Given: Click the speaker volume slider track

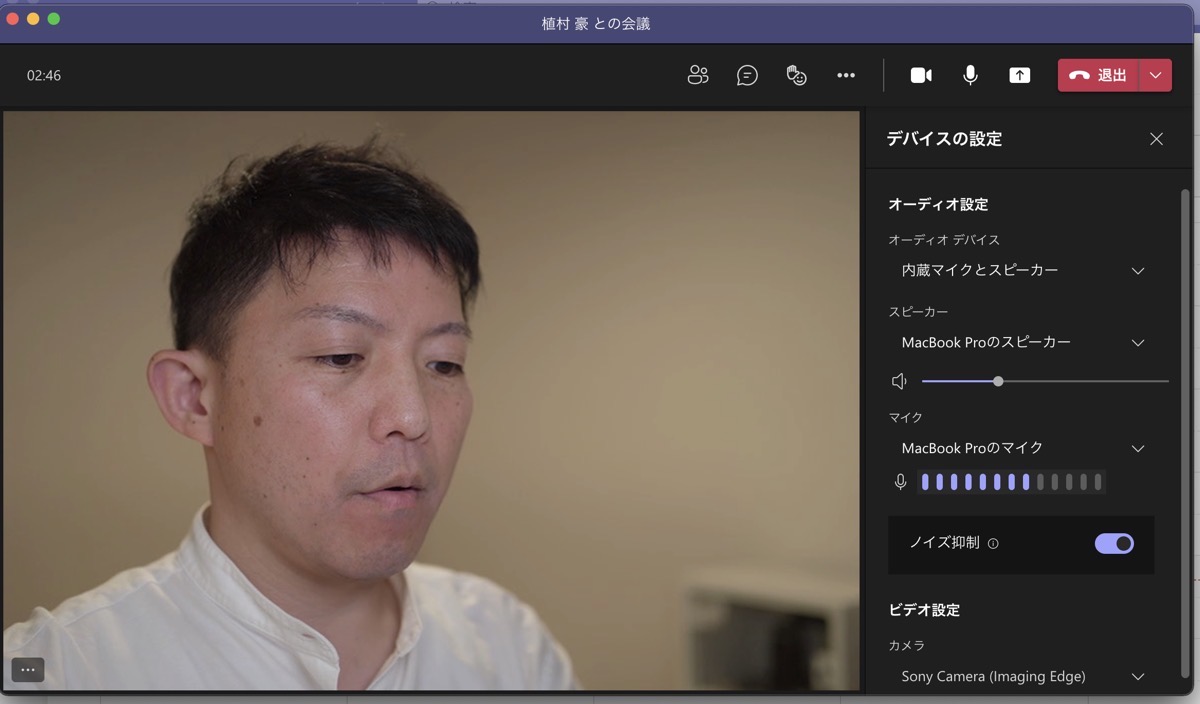Looking at the screenshot, I should 1080,381.
